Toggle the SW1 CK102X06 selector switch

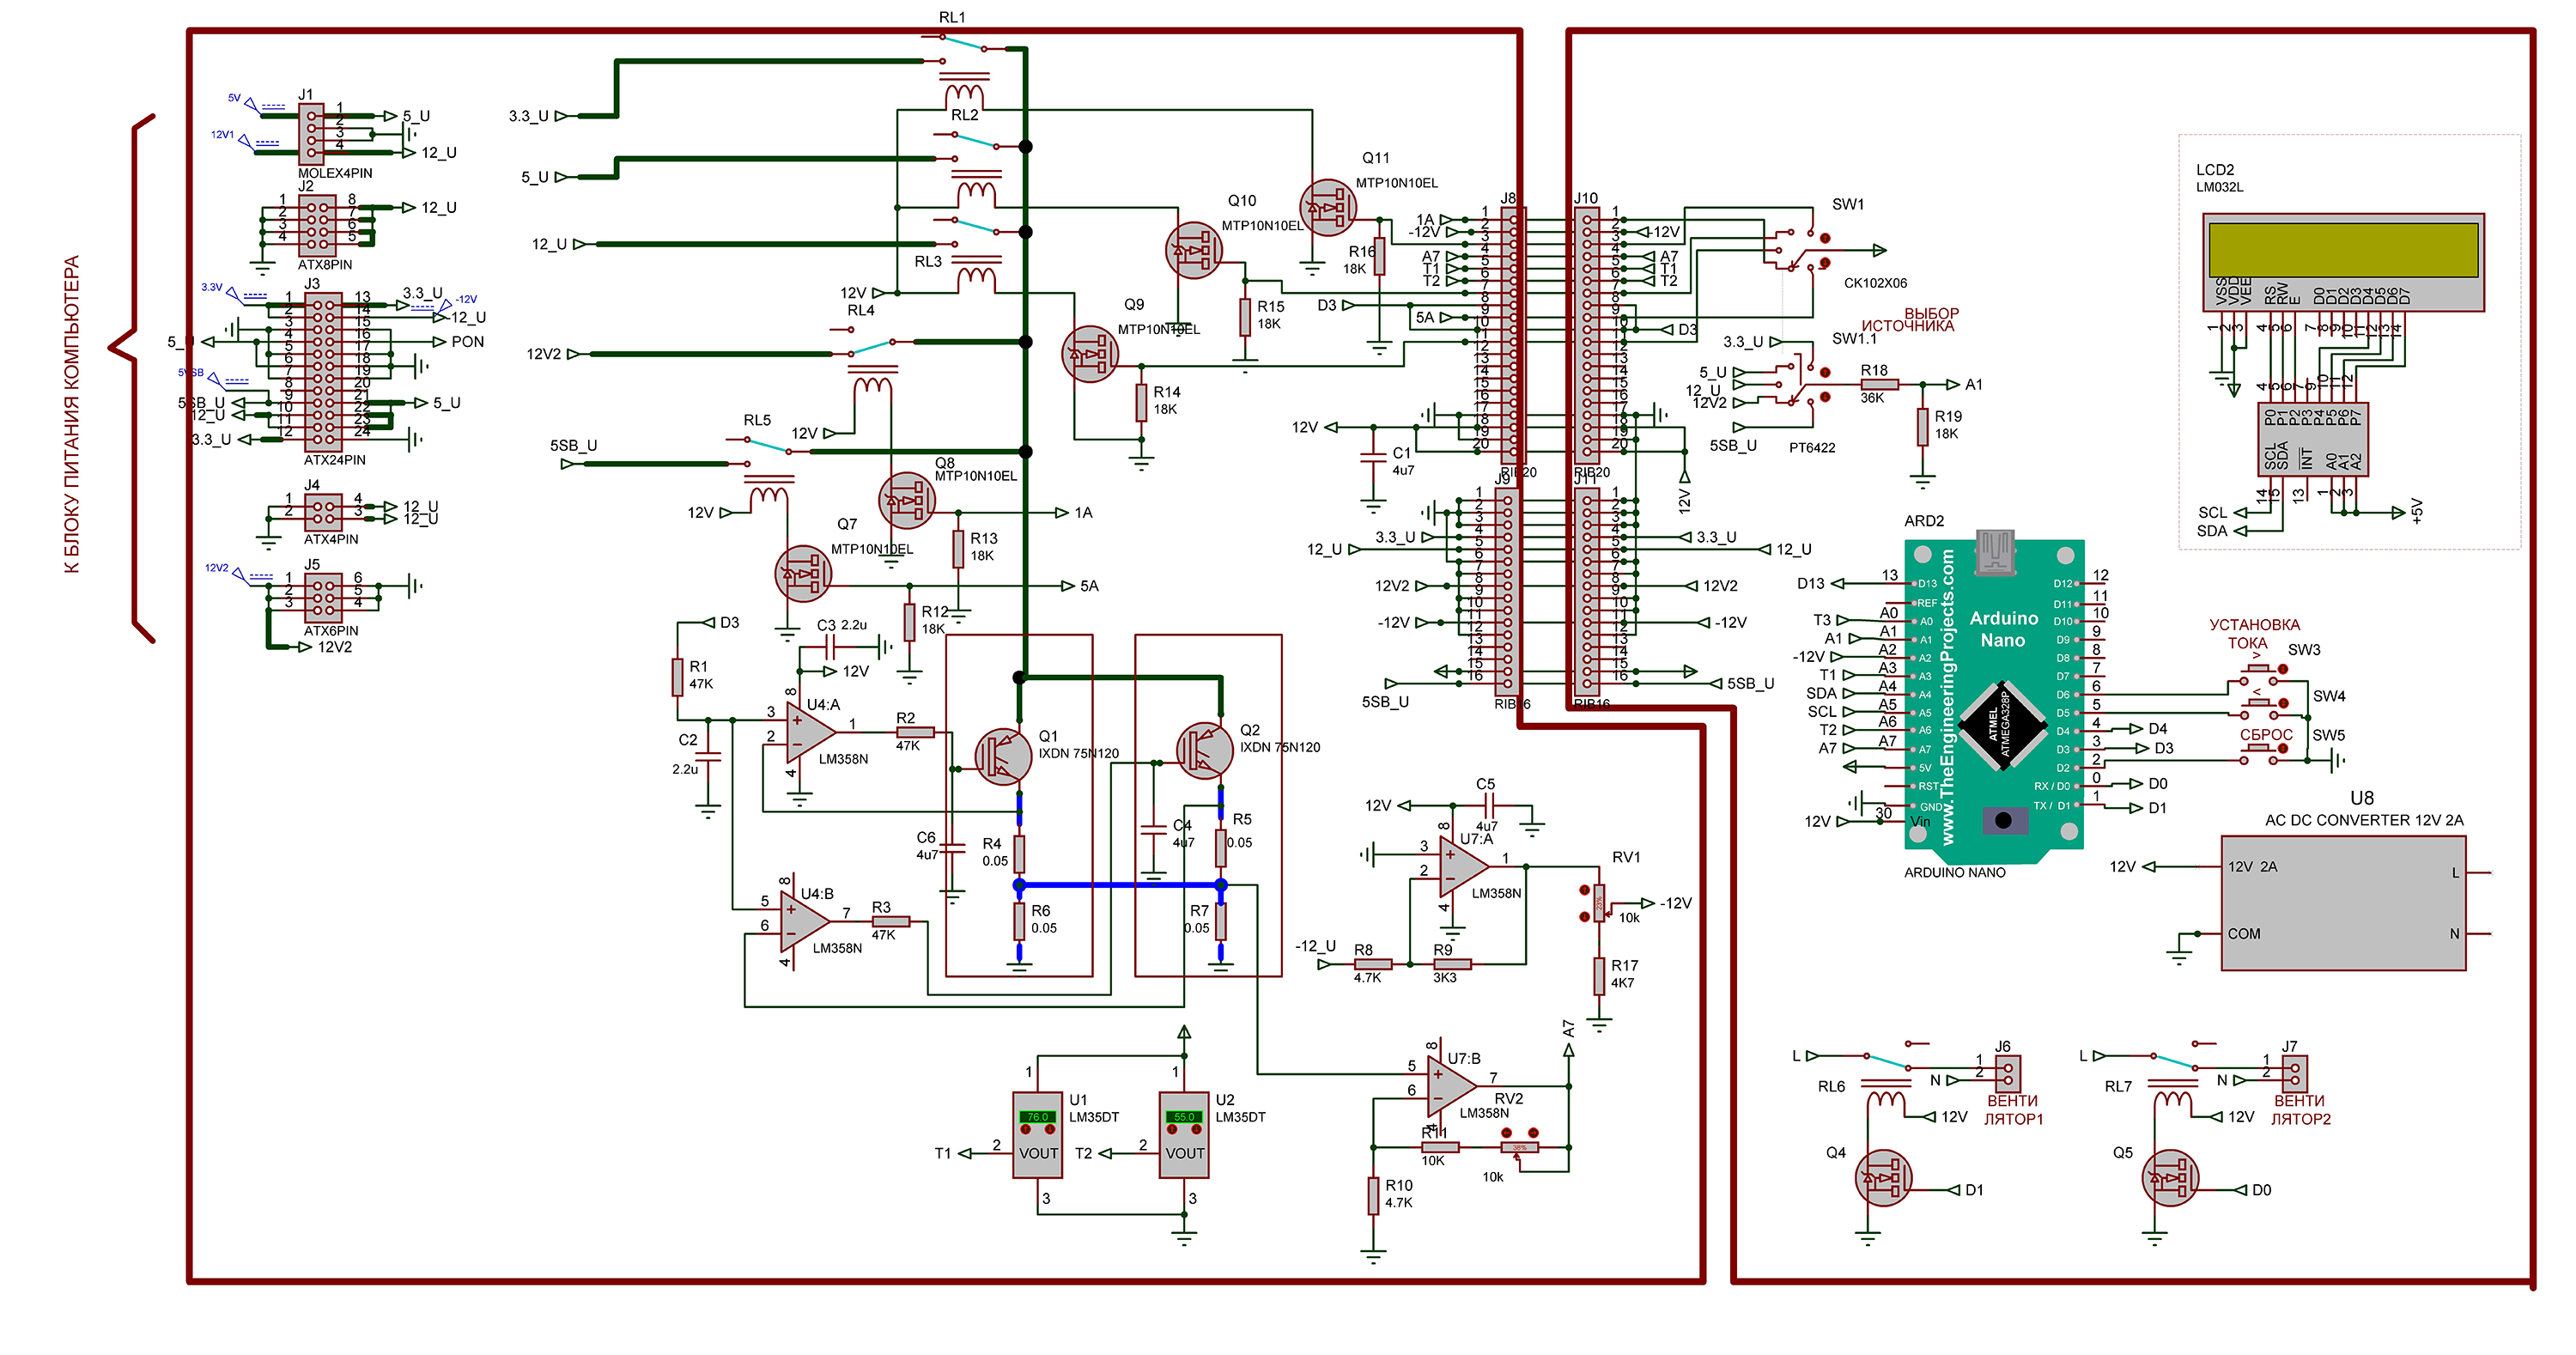(x=1805, y=250)
